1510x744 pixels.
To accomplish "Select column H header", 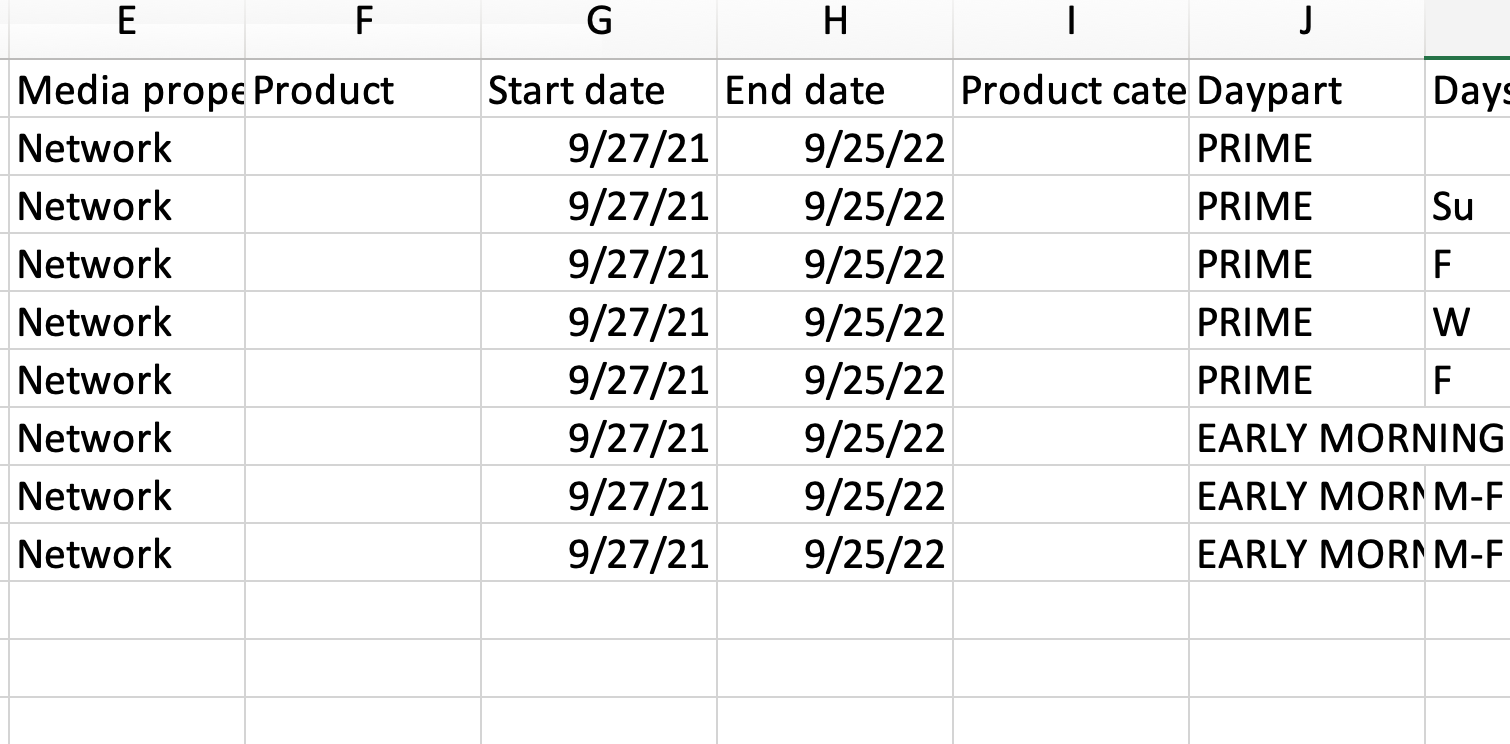I will 835,21.
